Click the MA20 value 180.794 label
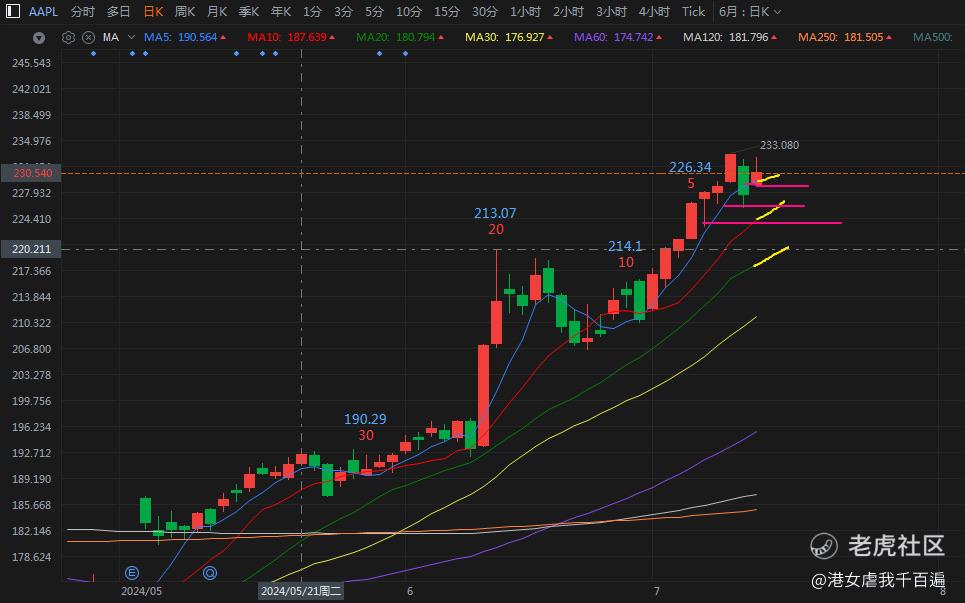Screen dimensions: 965x603 tap(400, 38)
